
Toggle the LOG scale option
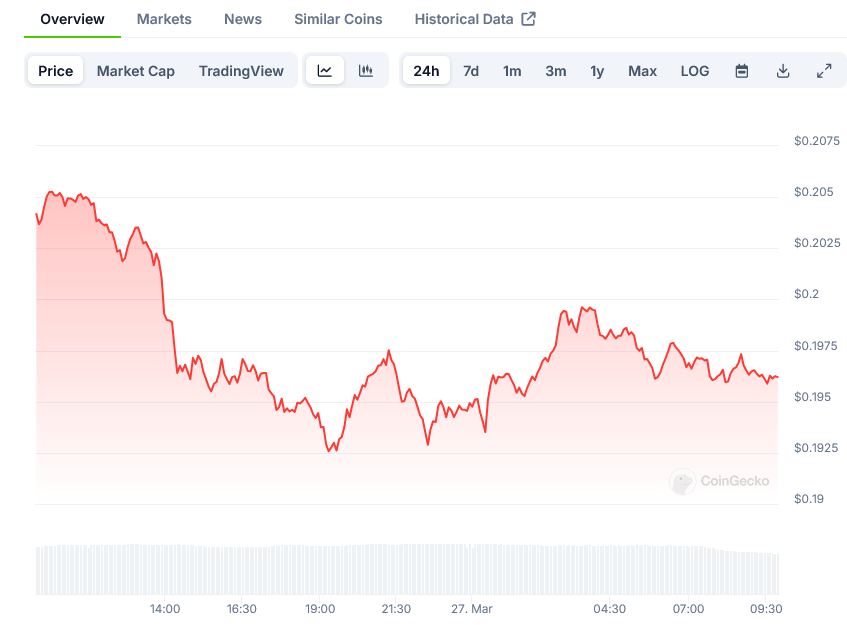(x=695, y=71)
